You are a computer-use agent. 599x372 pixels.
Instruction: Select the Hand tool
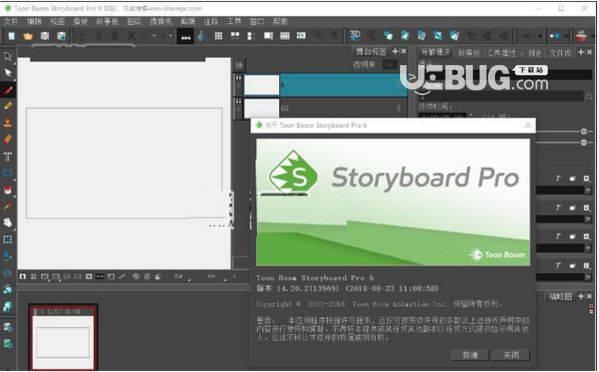click(8, 223)
